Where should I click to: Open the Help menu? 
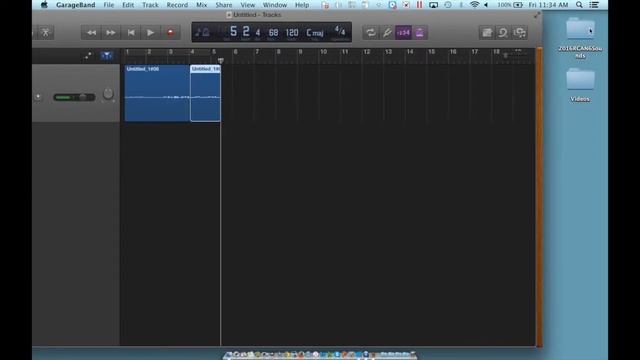pyautogui.click(x=302, y=5)
